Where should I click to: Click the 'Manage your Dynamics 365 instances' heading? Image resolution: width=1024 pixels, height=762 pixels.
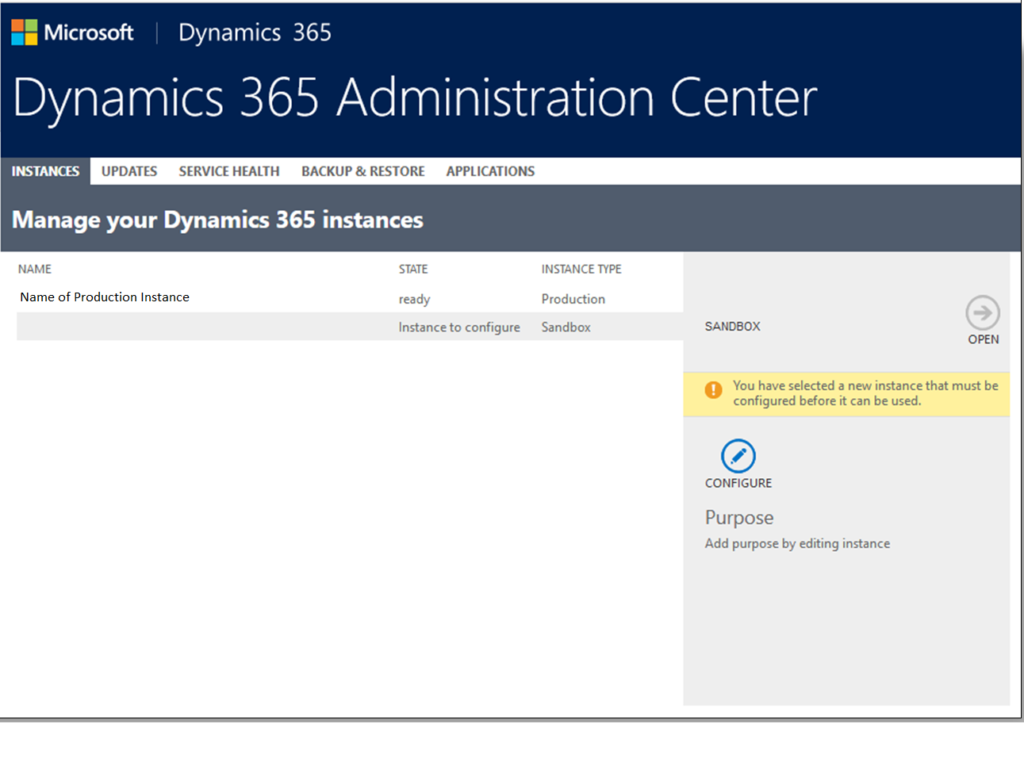pyautogui.click(x=217, y=220)
